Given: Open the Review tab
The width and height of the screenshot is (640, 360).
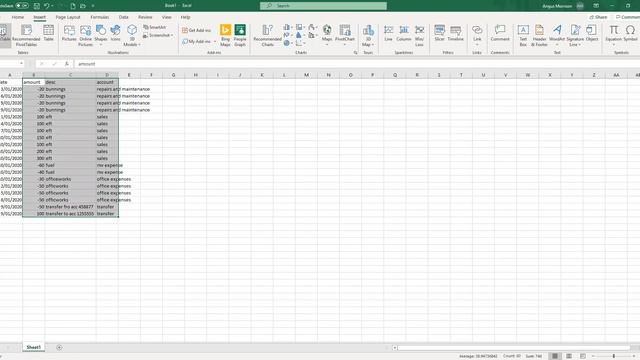Looking at the screenshot, I should click(x=145, y=17).
